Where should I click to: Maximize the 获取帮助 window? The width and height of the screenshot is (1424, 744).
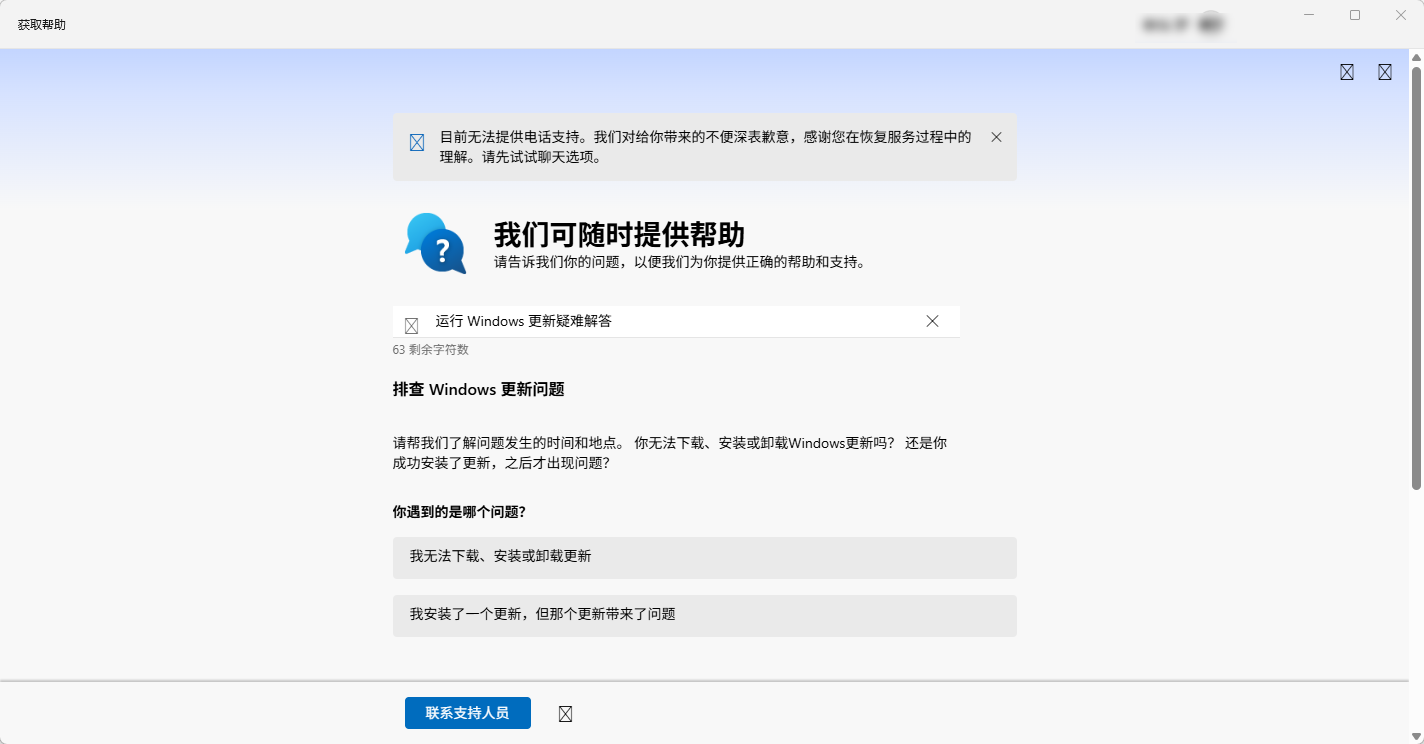coord(1355,15)
